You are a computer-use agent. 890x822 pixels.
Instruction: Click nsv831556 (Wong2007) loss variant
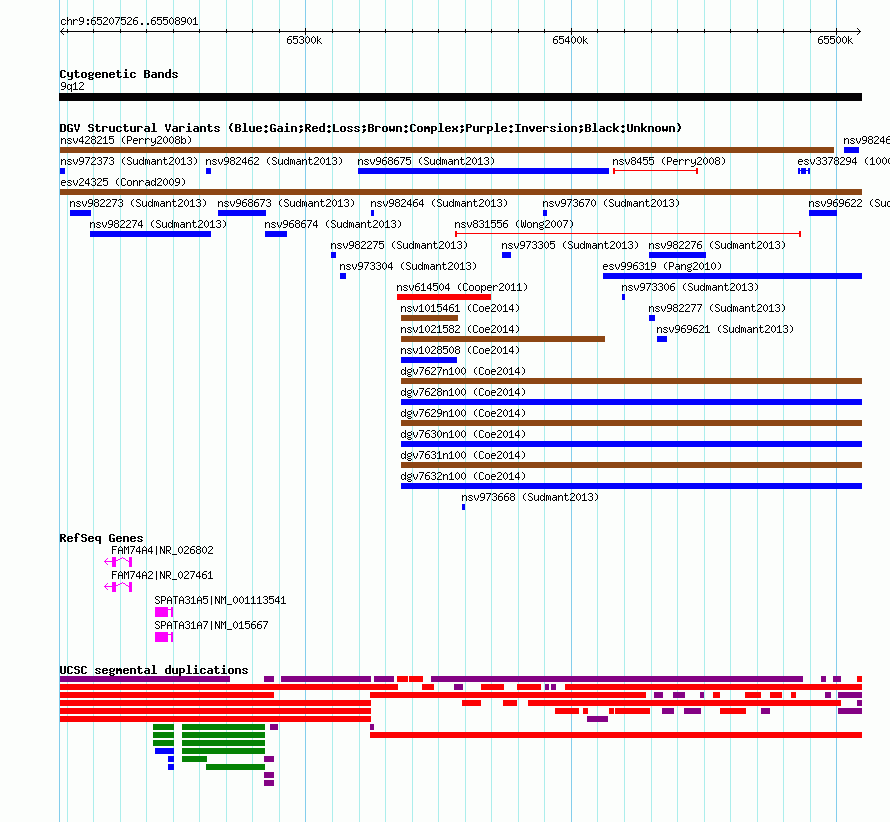tap(628, 234)
